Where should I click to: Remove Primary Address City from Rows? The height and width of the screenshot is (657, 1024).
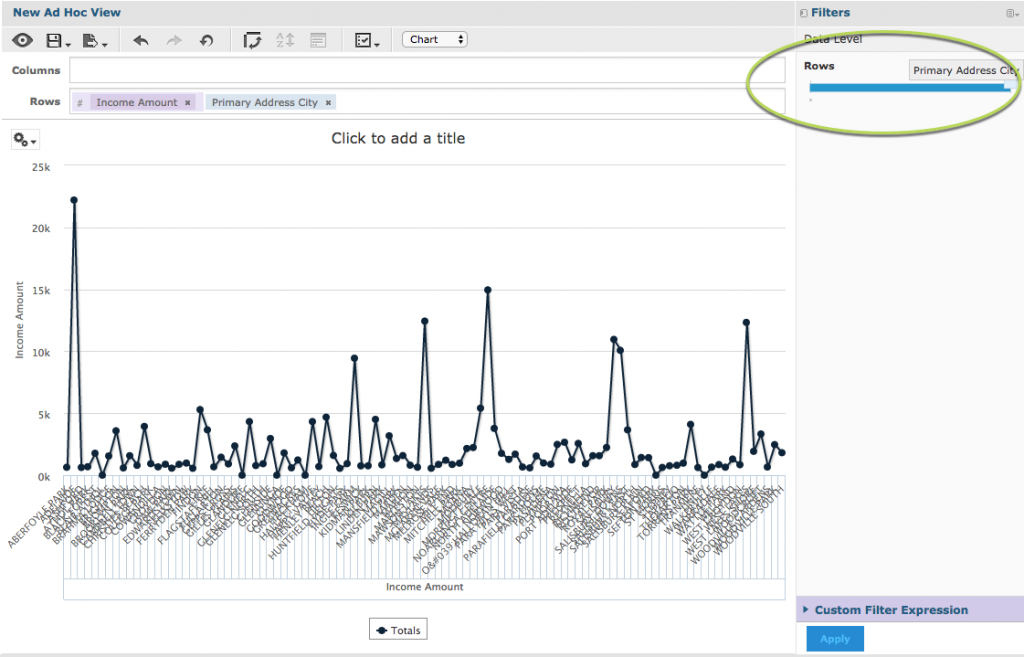(328, 103)
